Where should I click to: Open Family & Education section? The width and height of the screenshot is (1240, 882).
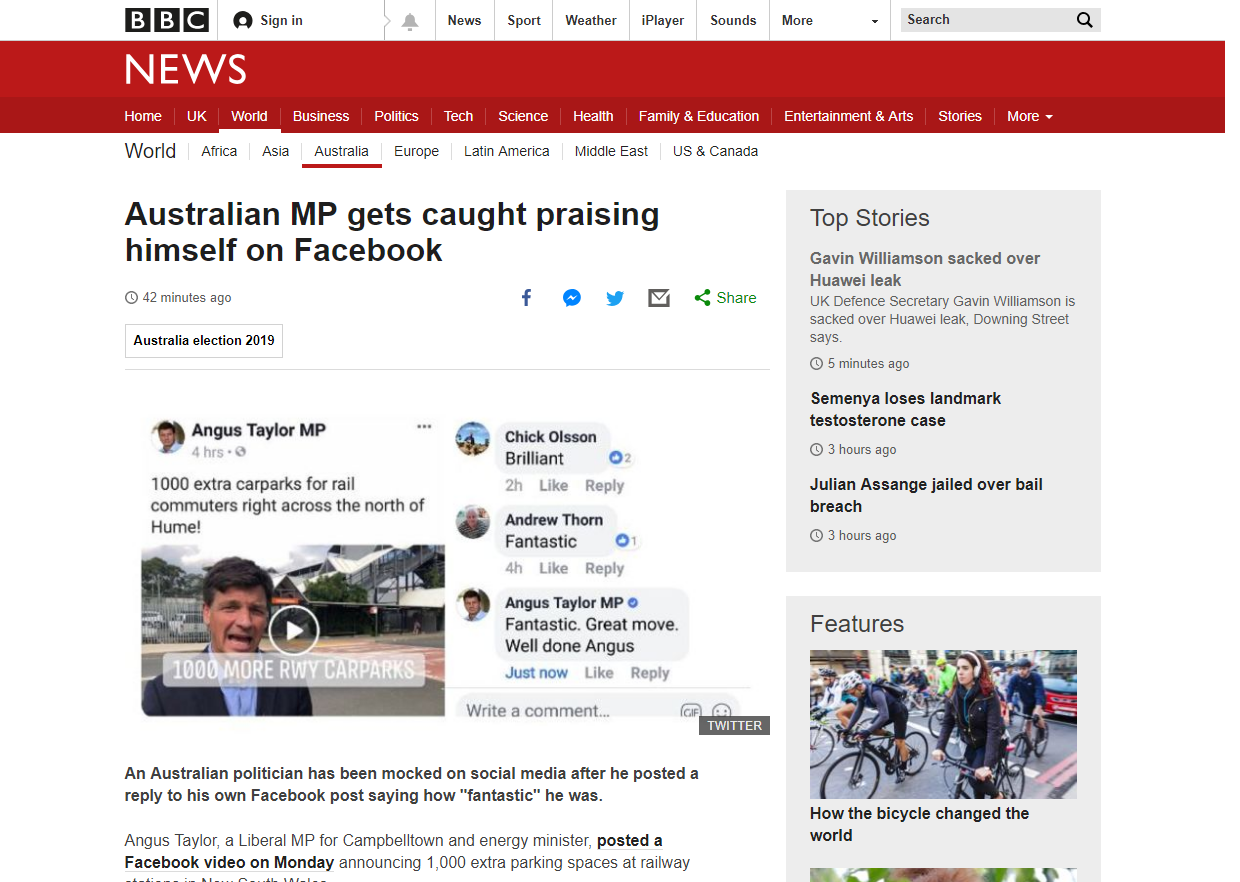tap(699, 116)
